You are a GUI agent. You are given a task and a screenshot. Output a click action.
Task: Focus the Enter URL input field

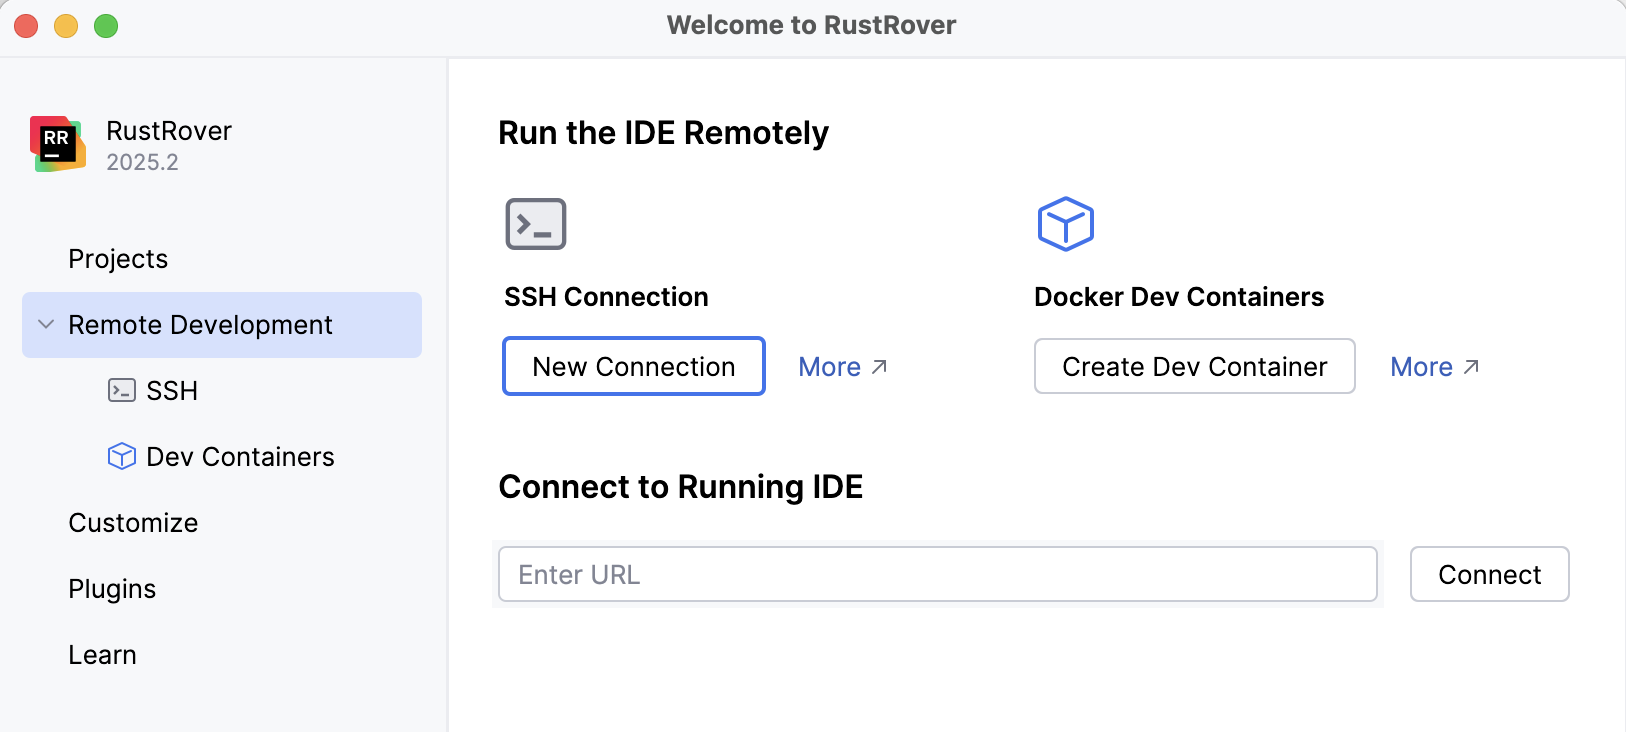(937, 574)
